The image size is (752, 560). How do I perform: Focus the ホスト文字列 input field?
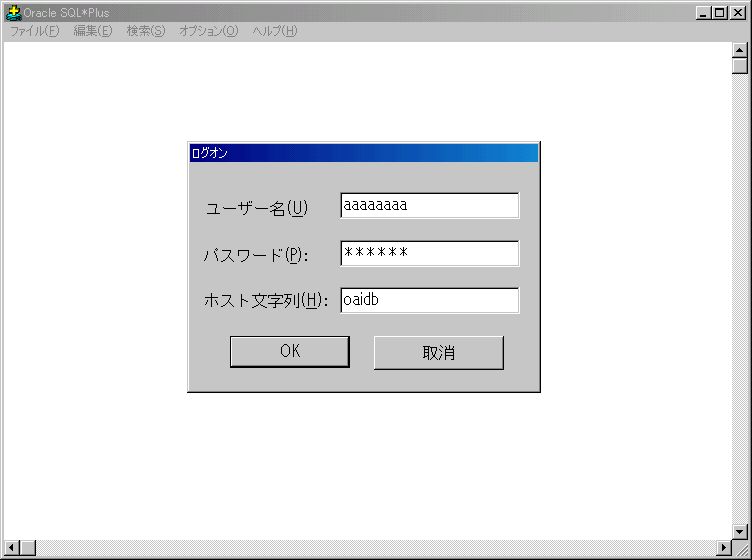tap(430, 300)
